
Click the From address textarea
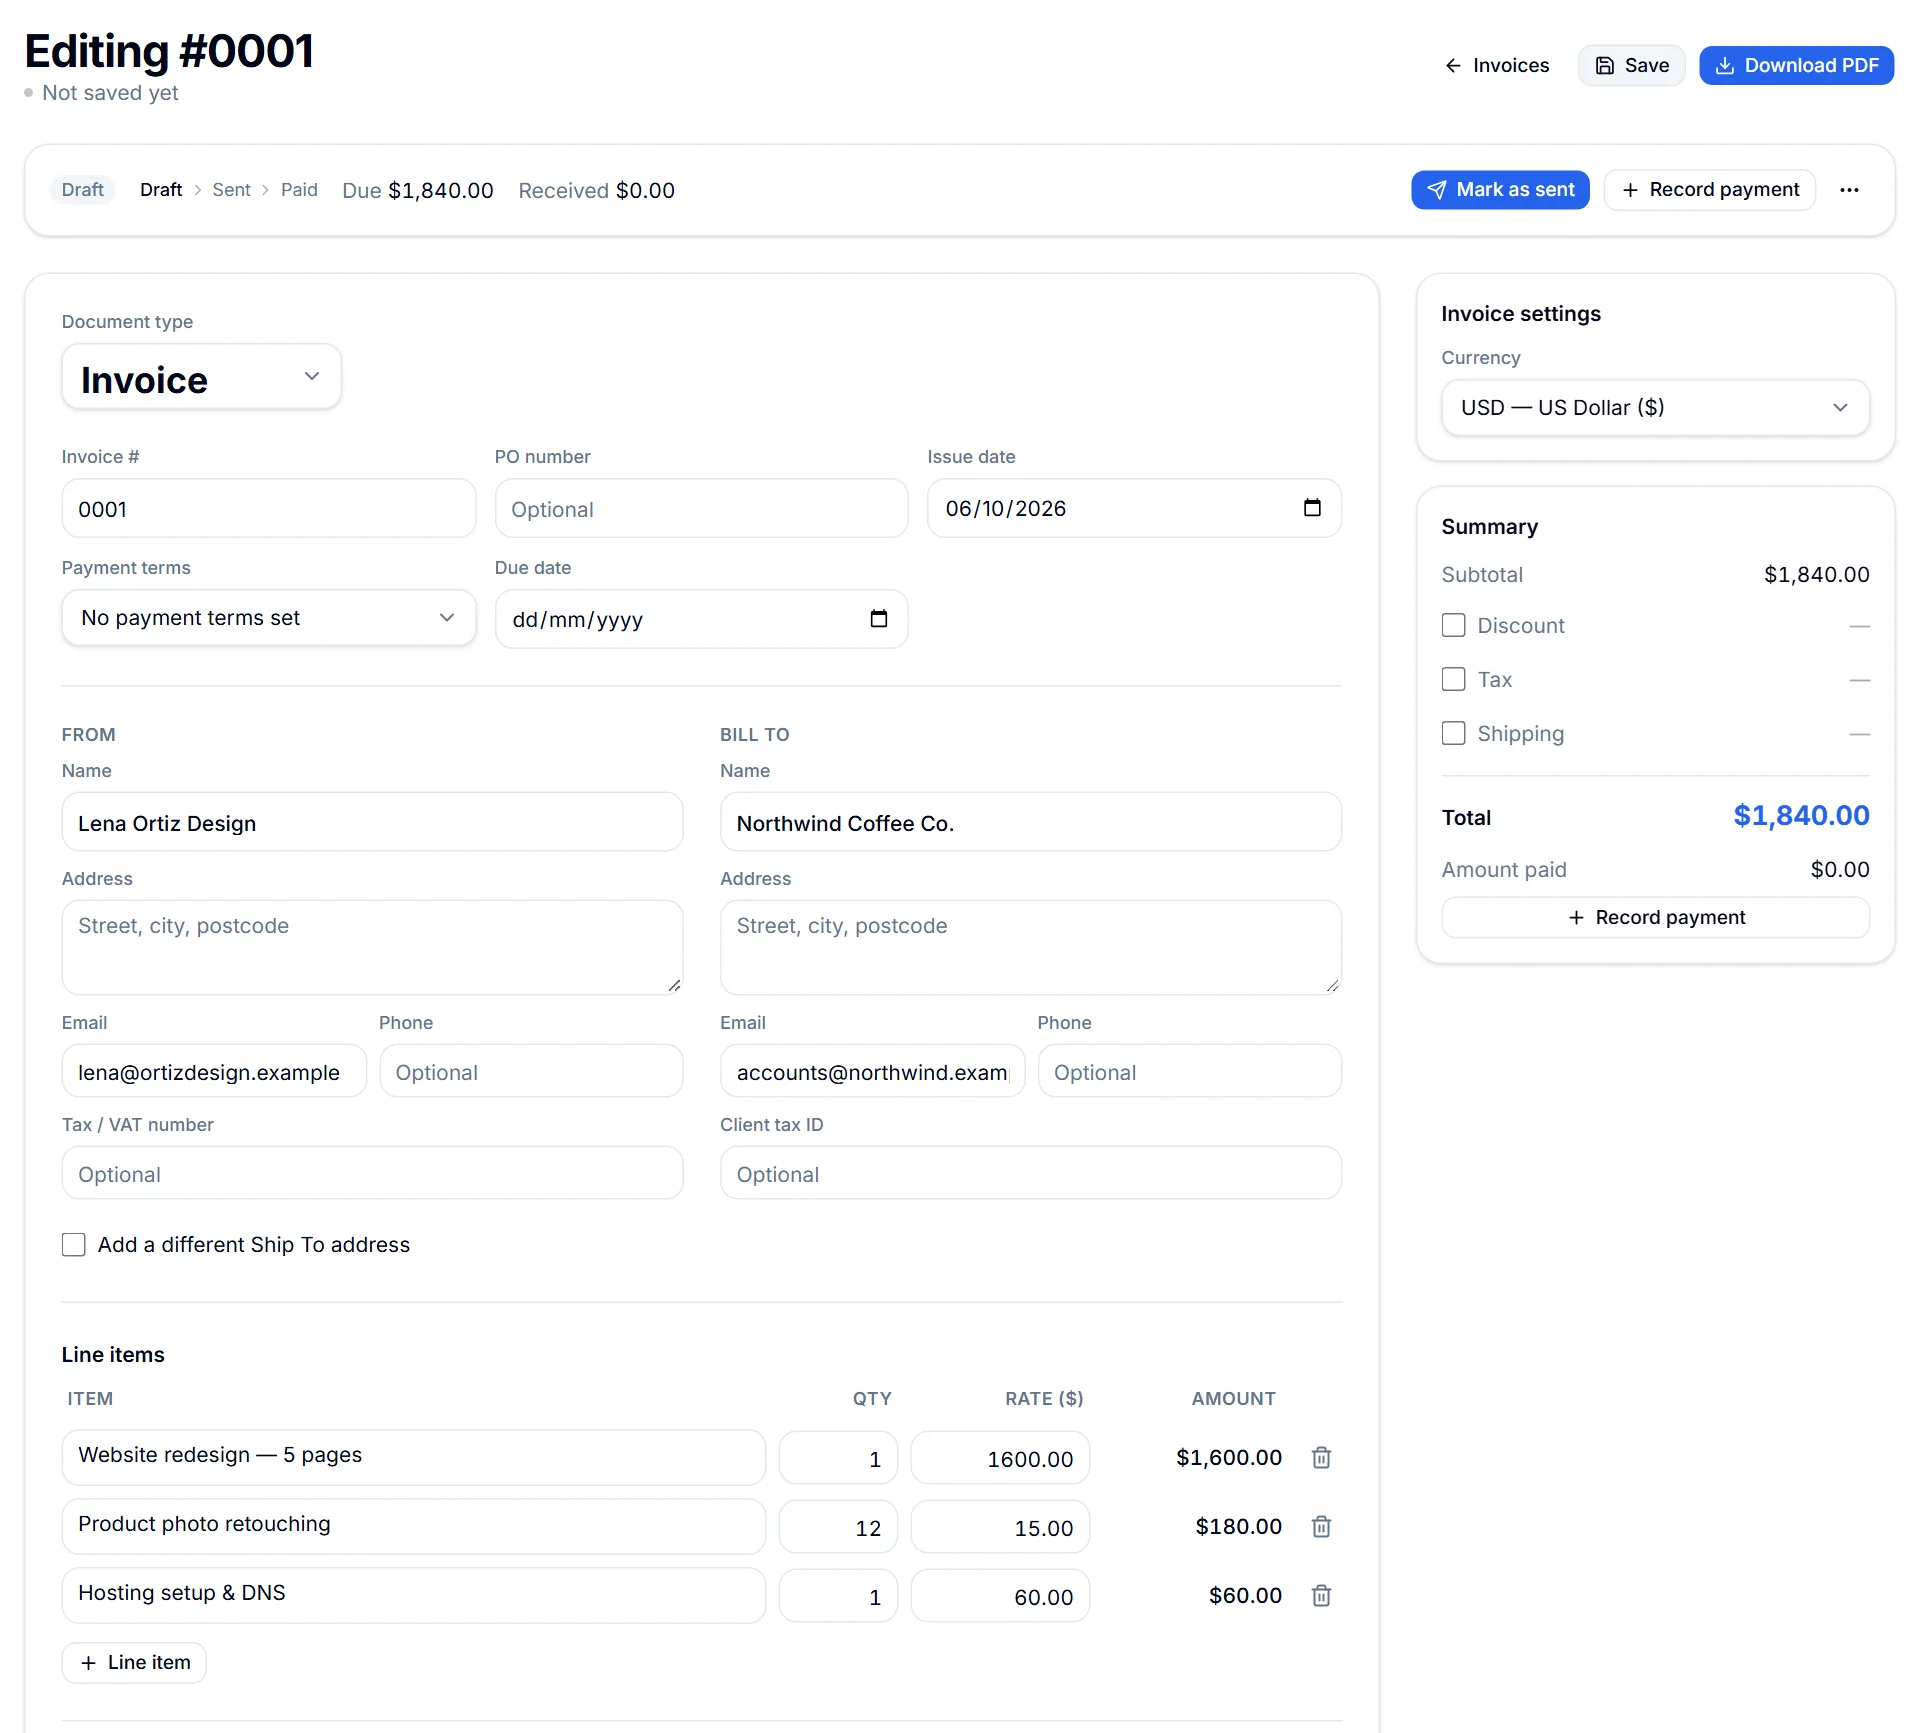click(372, 948)
